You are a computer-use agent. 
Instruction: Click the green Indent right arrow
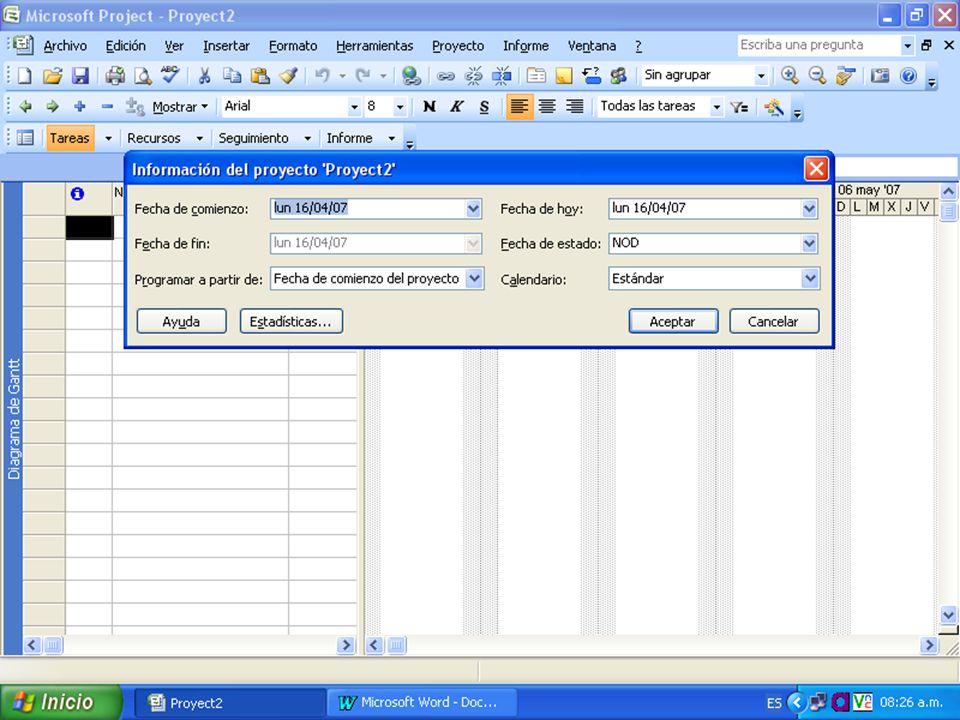pyautogui.click(x=53, y=107)
